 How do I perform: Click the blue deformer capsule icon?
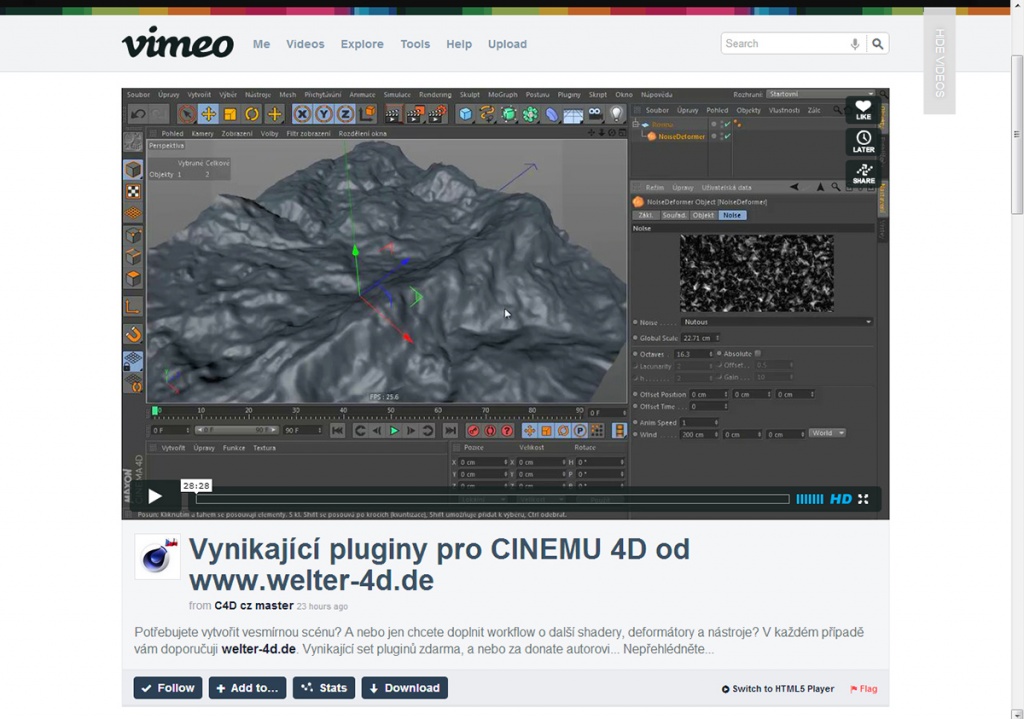click(552, 114)
